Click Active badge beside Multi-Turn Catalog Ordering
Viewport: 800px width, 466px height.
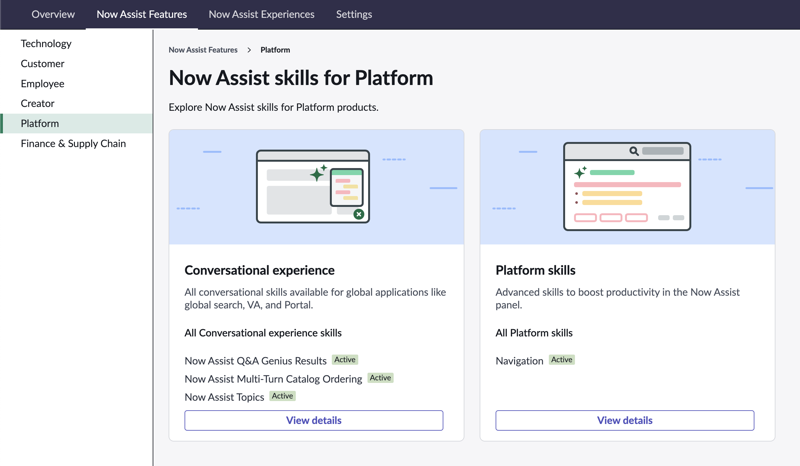click(x=381, y=378)
